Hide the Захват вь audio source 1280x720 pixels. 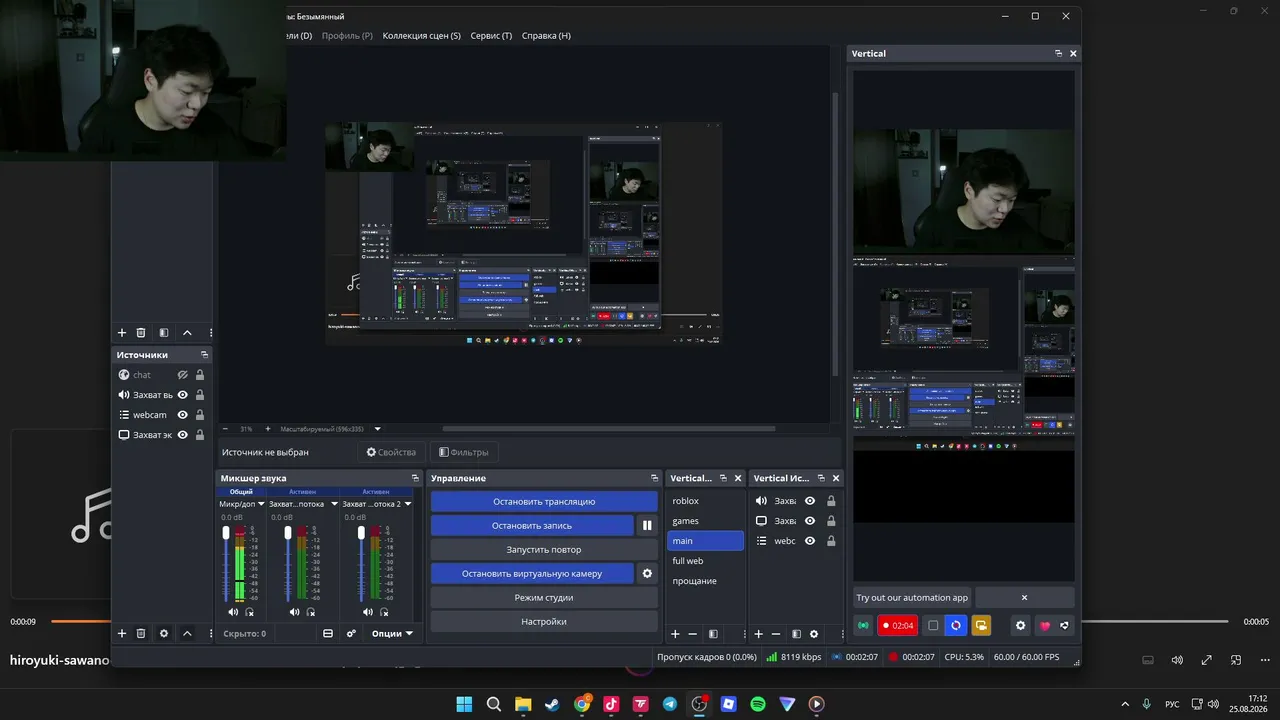click(x=183, y=395)
